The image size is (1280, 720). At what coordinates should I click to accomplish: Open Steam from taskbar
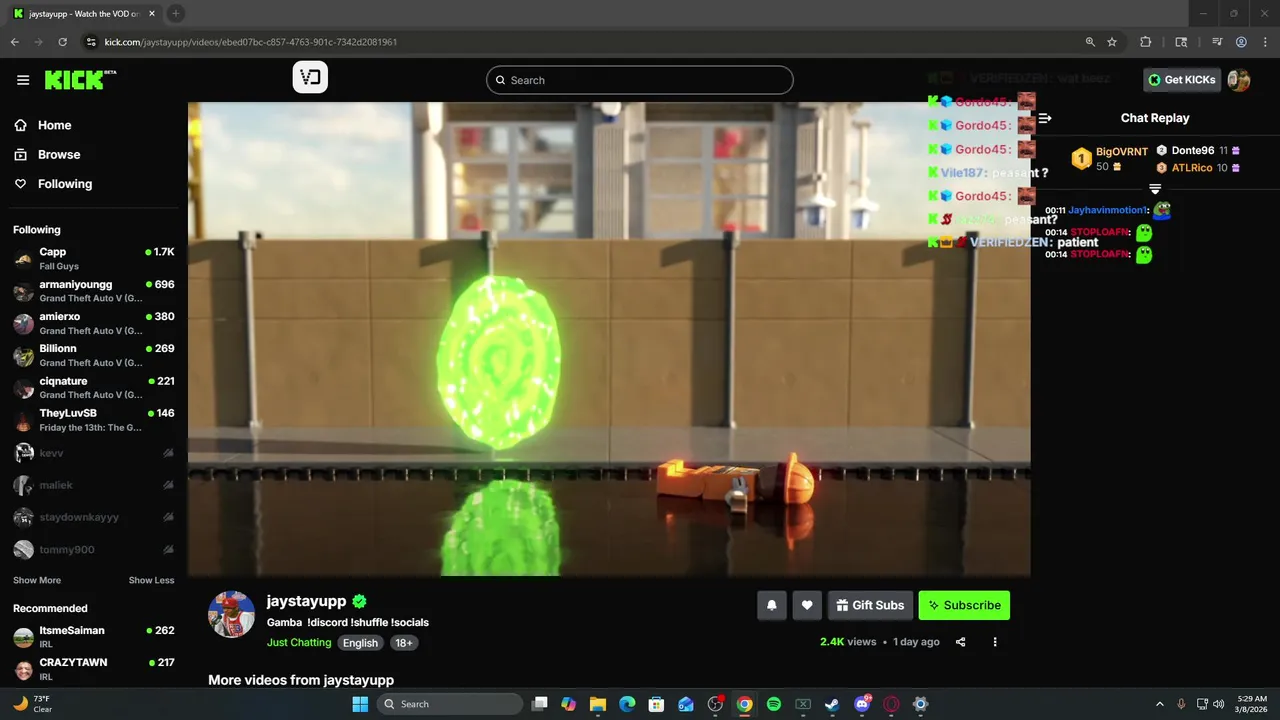tap(832, 704)
